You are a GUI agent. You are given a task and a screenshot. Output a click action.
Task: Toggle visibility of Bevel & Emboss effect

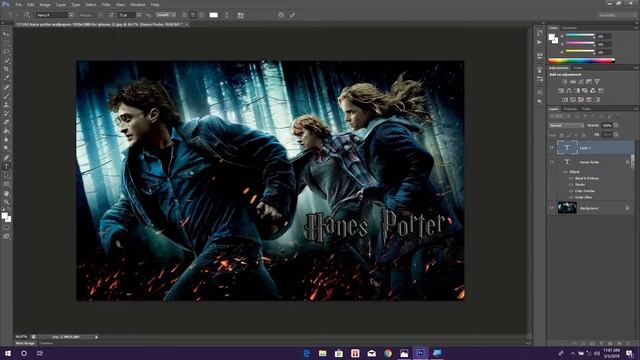point(571,178)
